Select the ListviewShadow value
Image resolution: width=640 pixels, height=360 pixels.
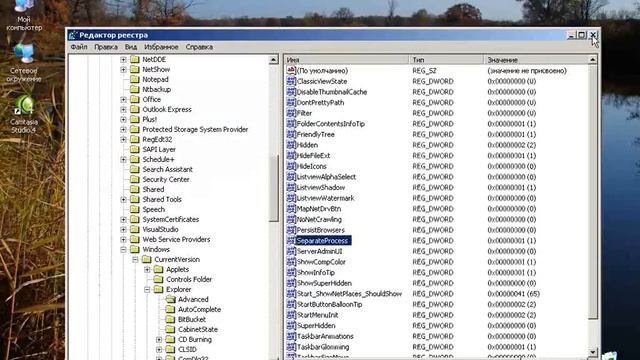tap(321, 187)
